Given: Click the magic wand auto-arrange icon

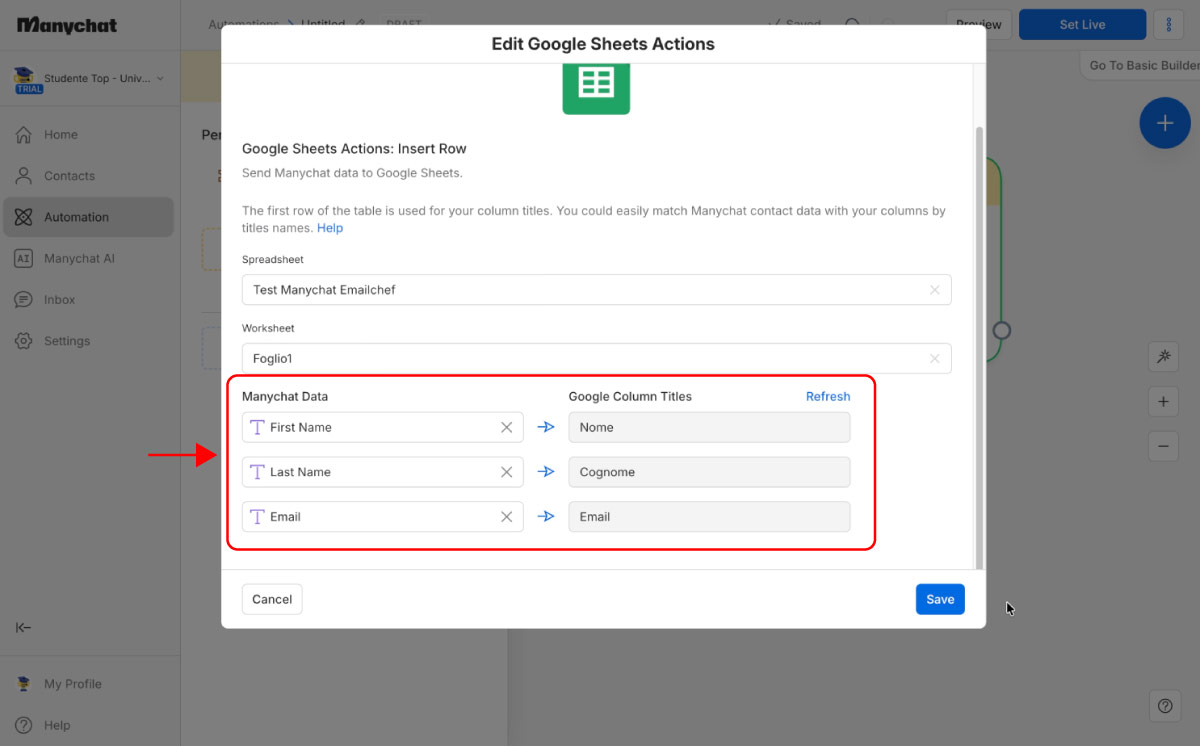Looking at the screenshot, I should tap(1164, 356).
